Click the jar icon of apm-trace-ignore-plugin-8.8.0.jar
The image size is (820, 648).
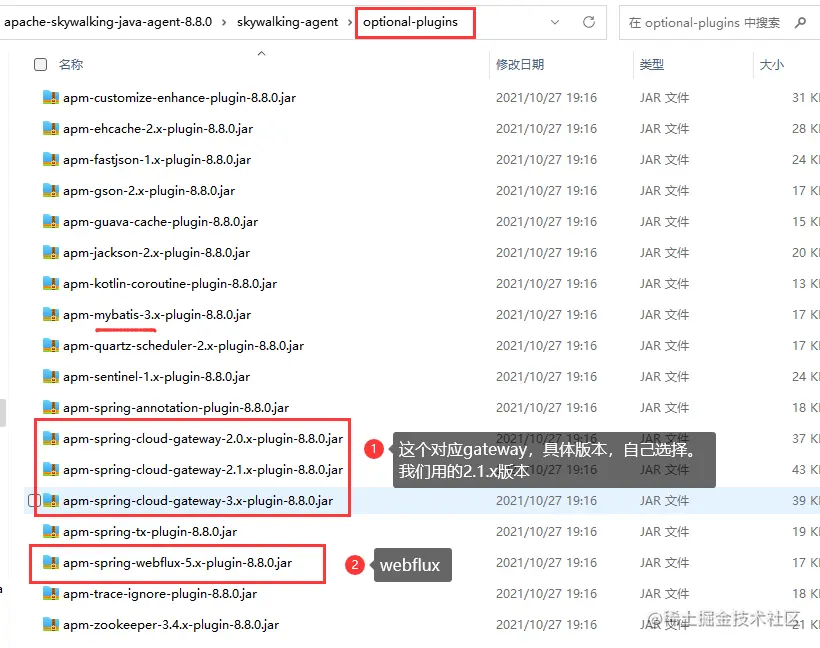[51, 593]
